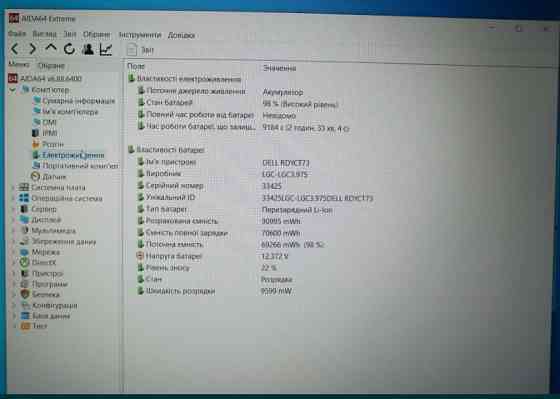Viewport: 560px width, 399px height.
Task: Click the Програми icon in tree
Action: click(x=24, y=284)
